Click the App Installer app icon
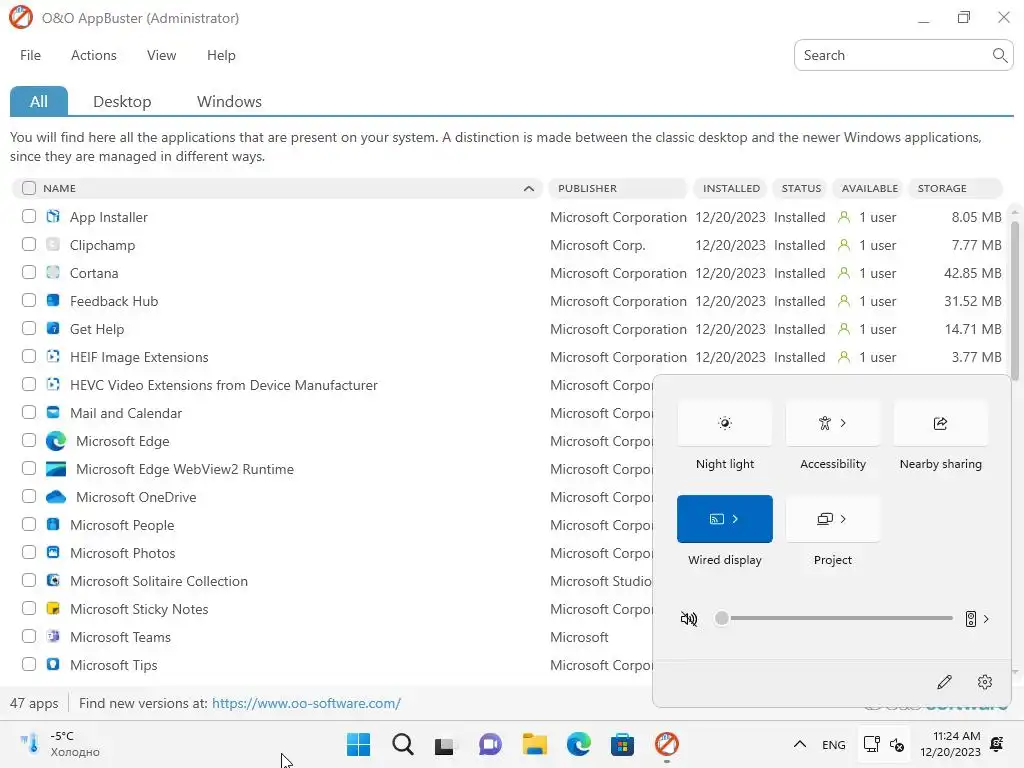The width and height of the screenshot is (1024, 768). click(53, 216)
